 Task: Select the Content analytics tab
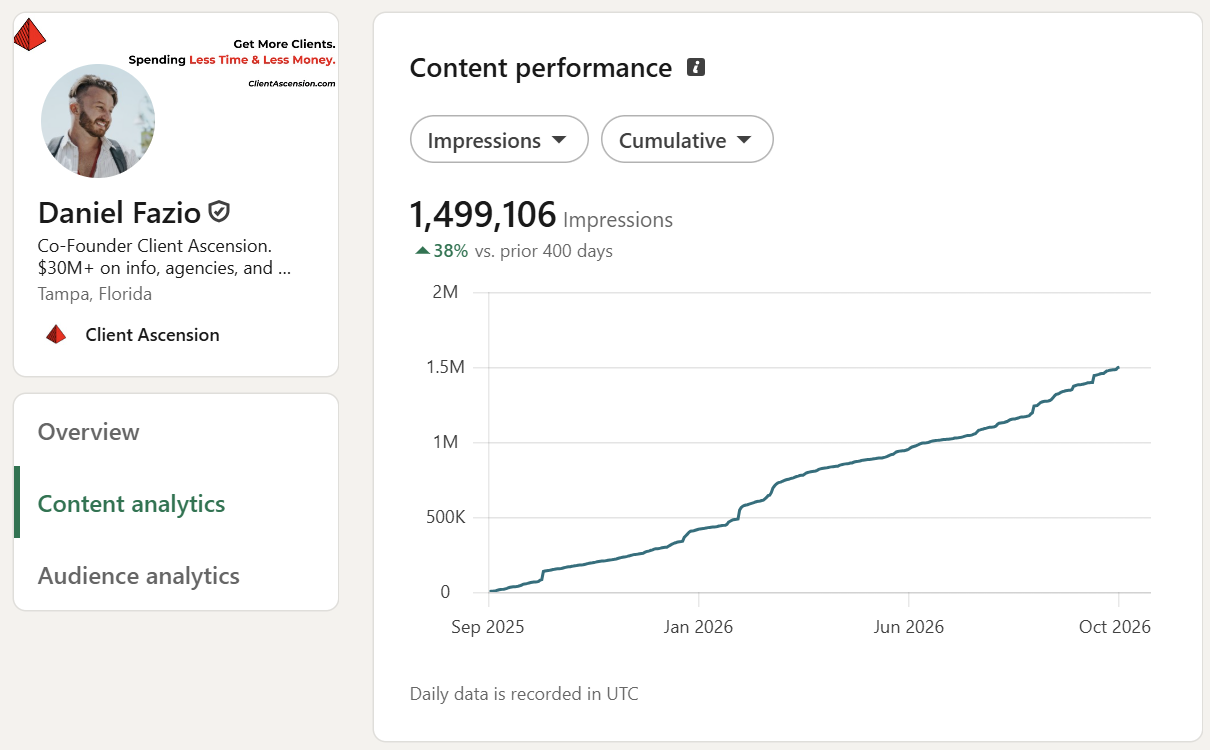pyautogui.click(x=132, y=504)
